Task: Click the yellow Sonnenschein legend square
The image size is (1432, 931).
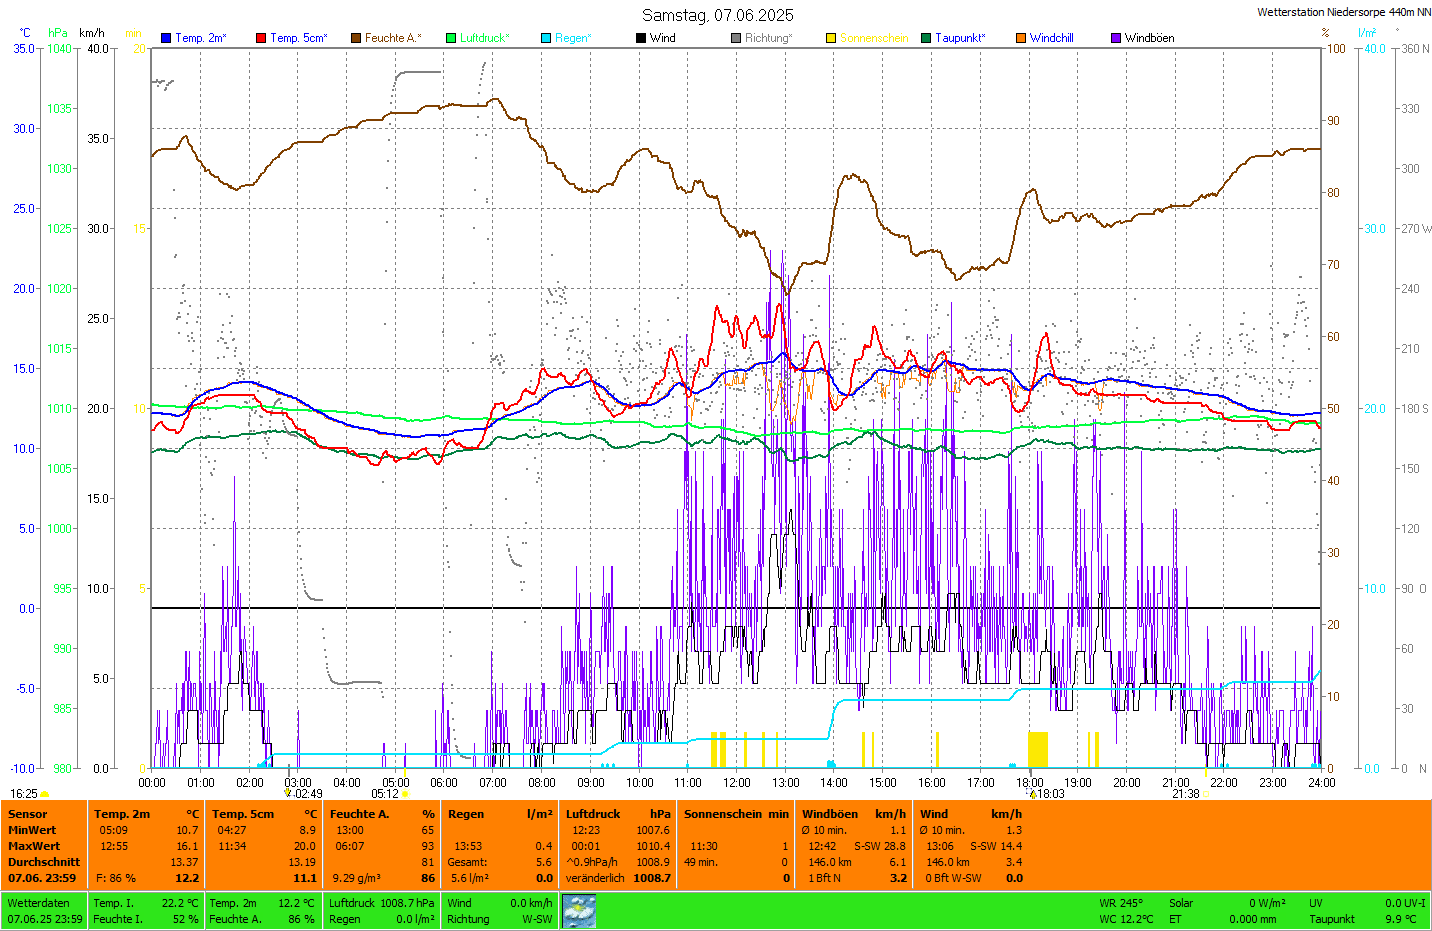Action: [x=831, y=38]
